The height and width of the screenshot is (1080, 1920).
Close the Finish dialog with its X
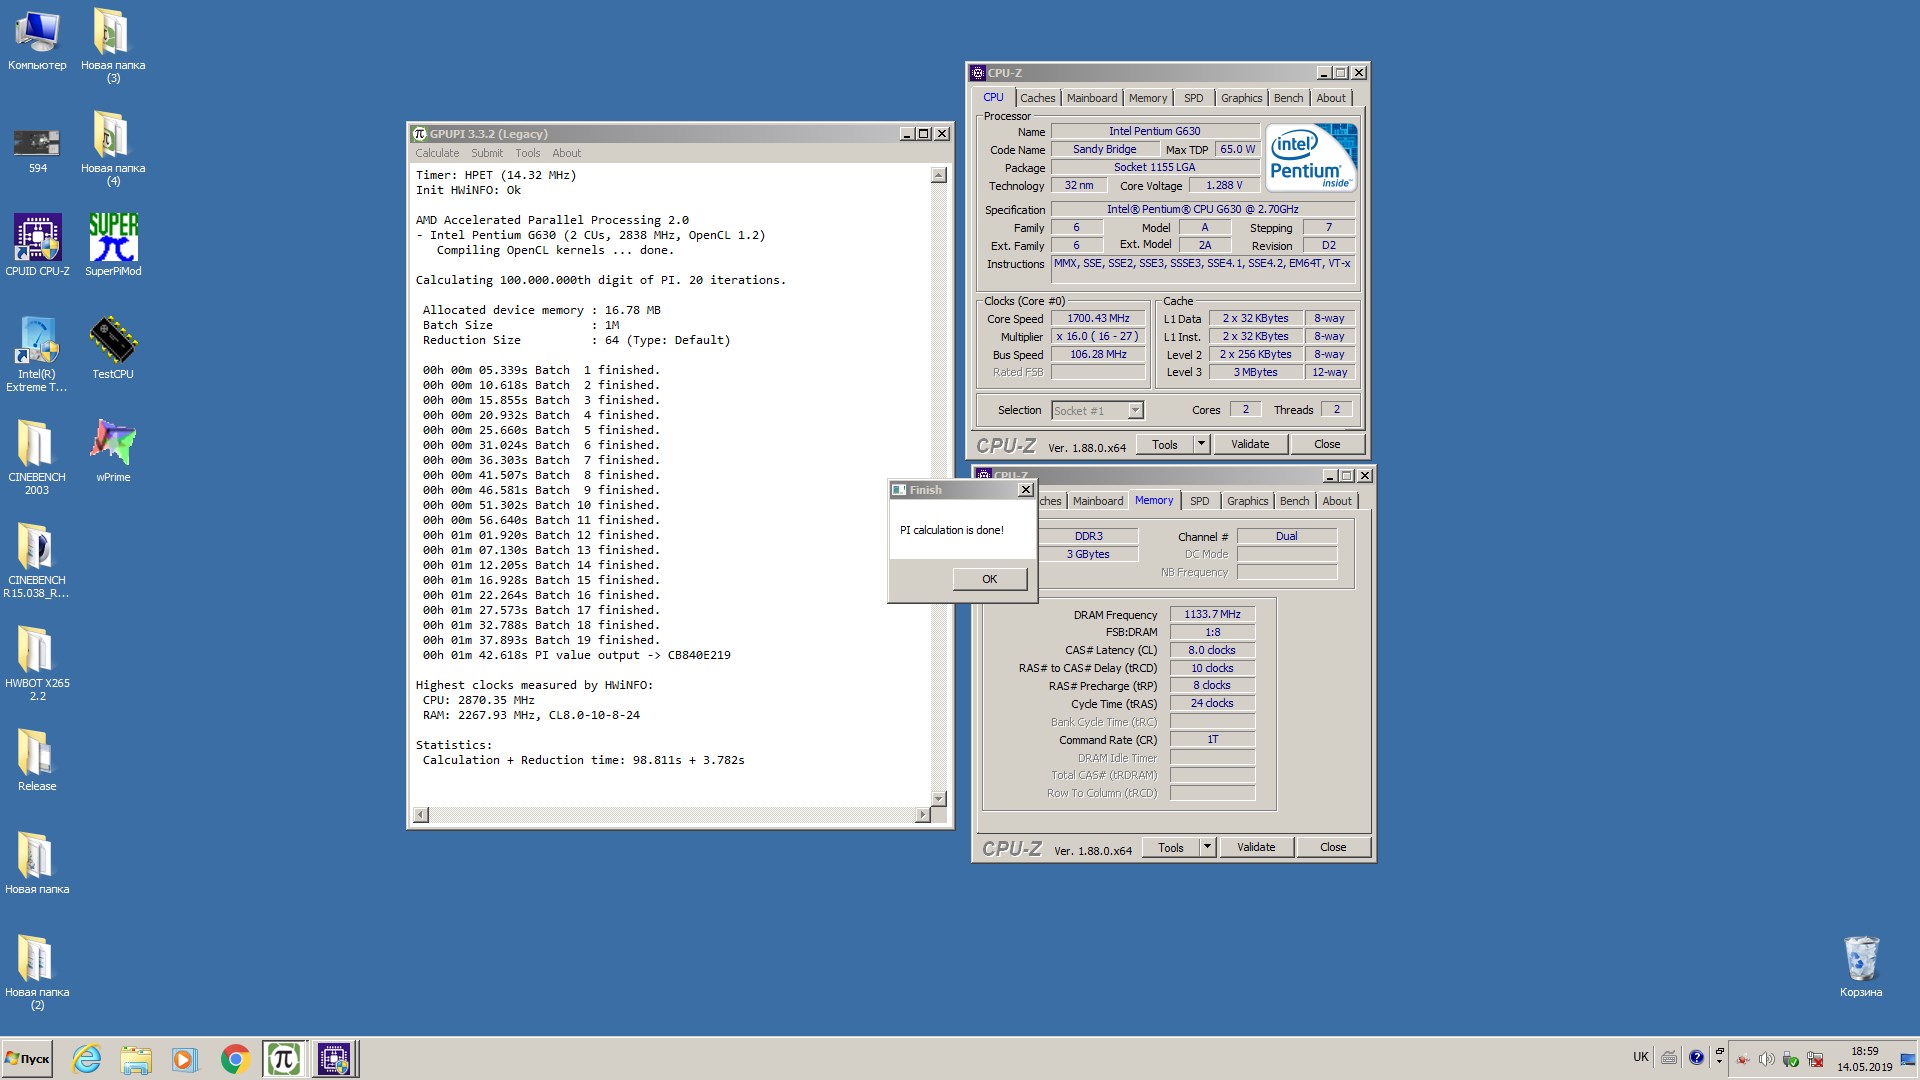pos(1025,490)
